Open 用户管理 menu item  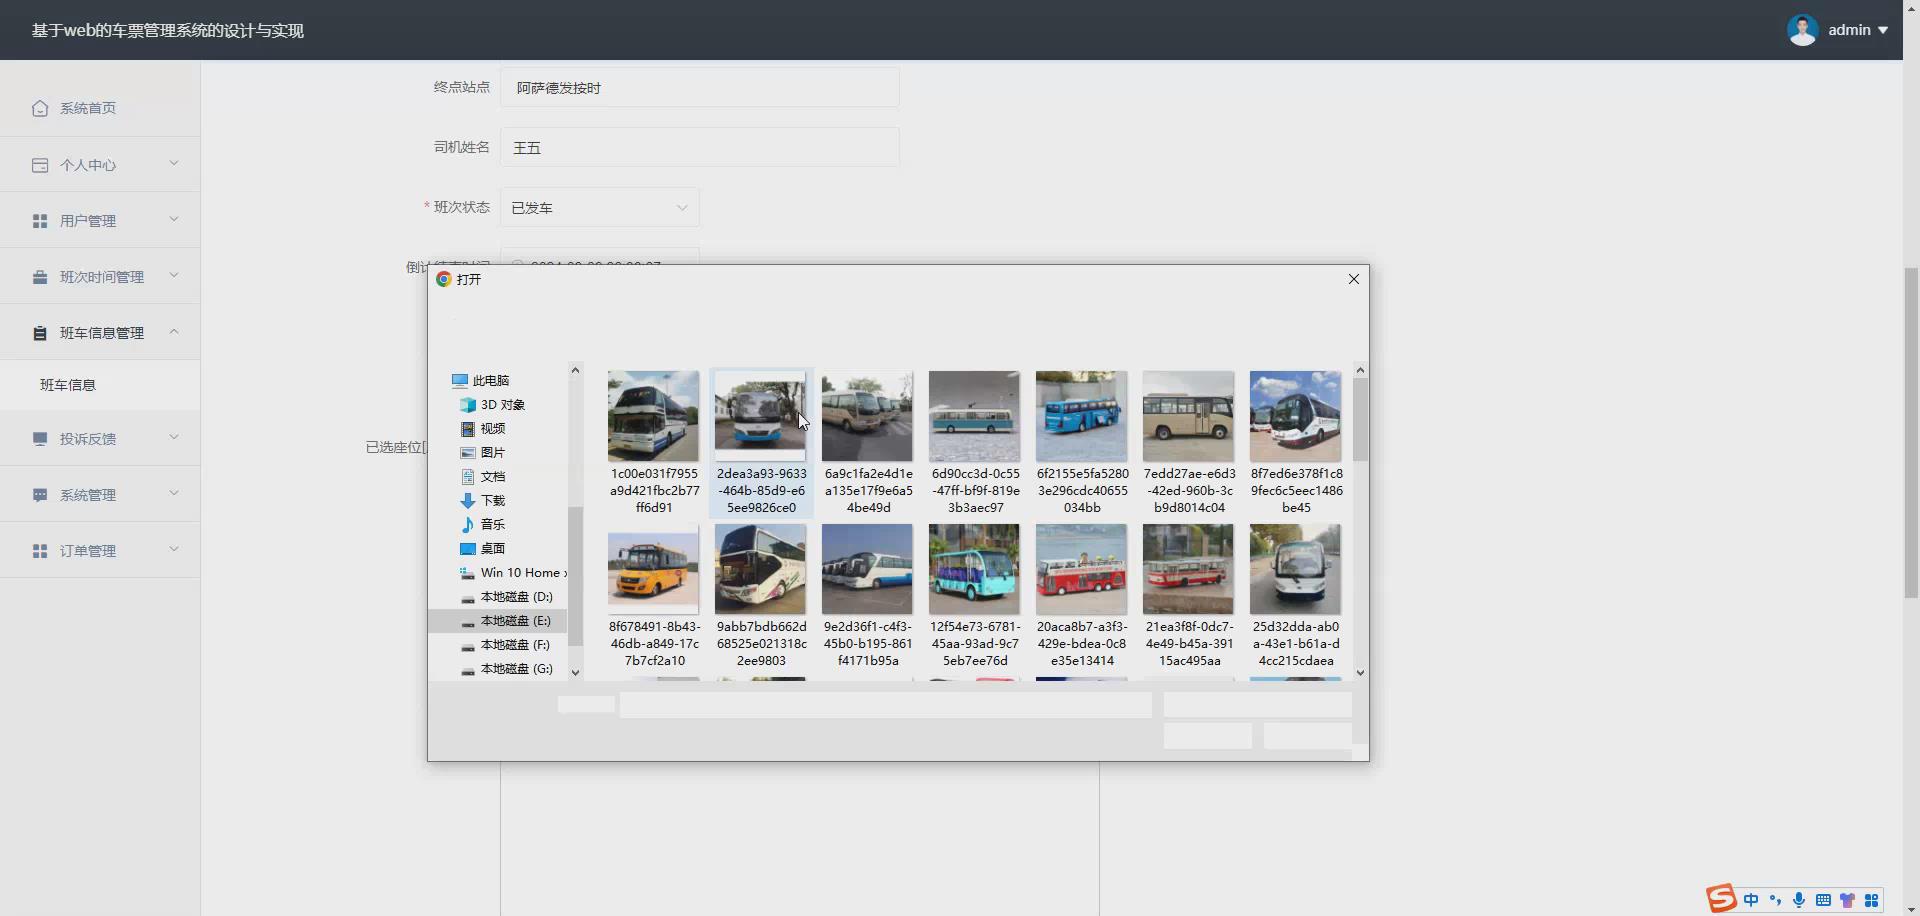click(x=100, y=221)
